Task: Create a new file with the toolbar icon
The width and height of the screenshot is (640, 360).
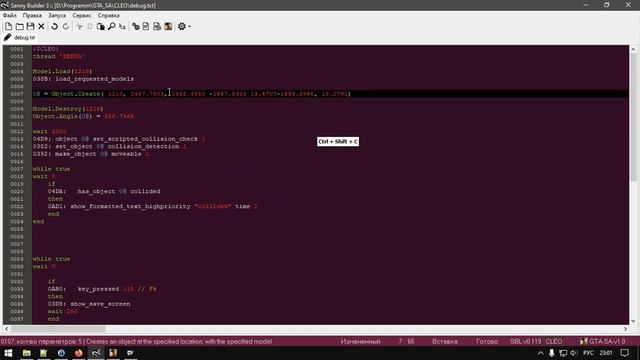Action: (8, 27)
